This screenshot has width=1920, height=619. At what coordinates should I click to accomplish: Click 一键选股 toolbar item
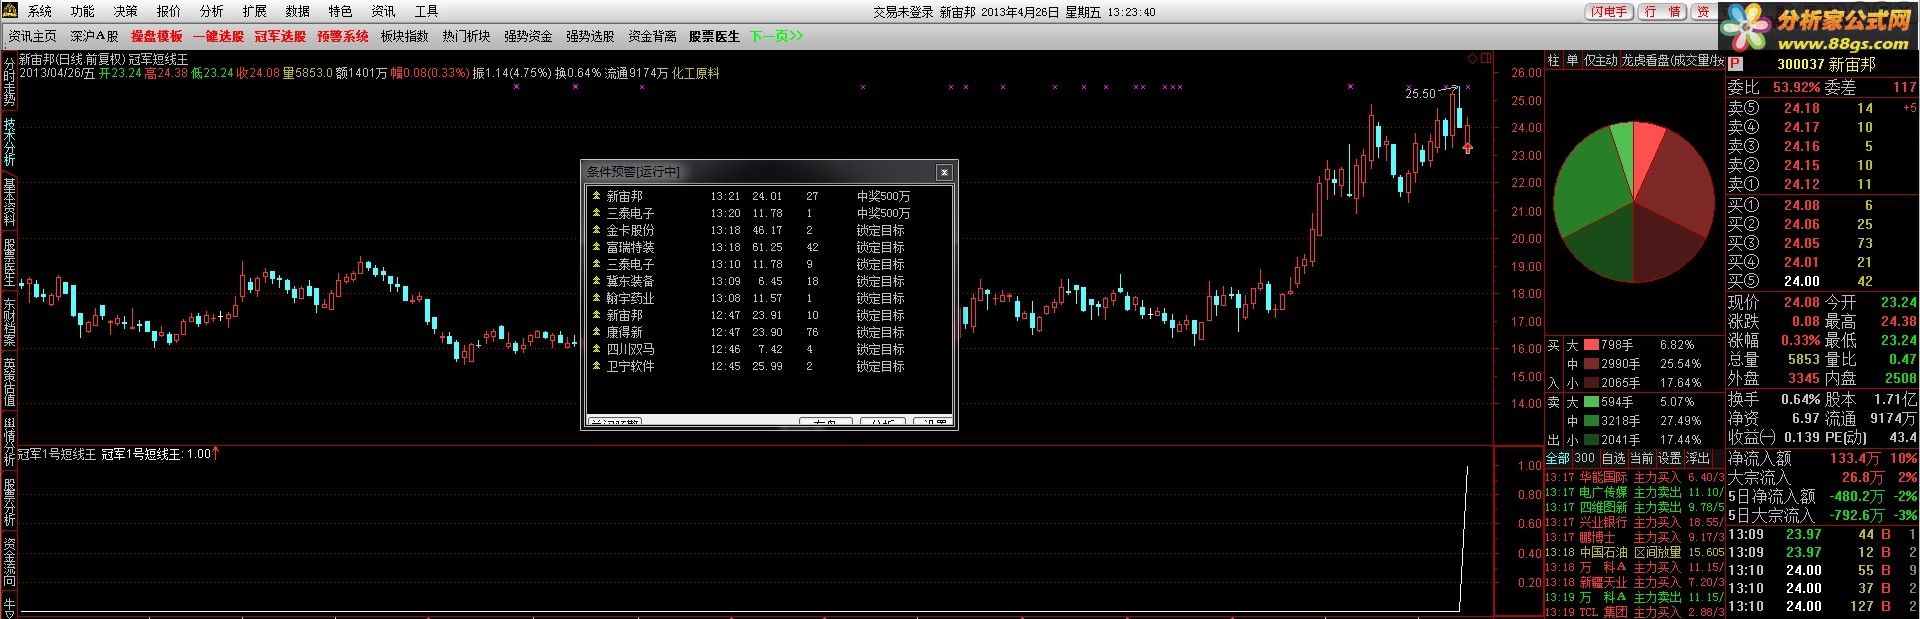click(219, 36)
